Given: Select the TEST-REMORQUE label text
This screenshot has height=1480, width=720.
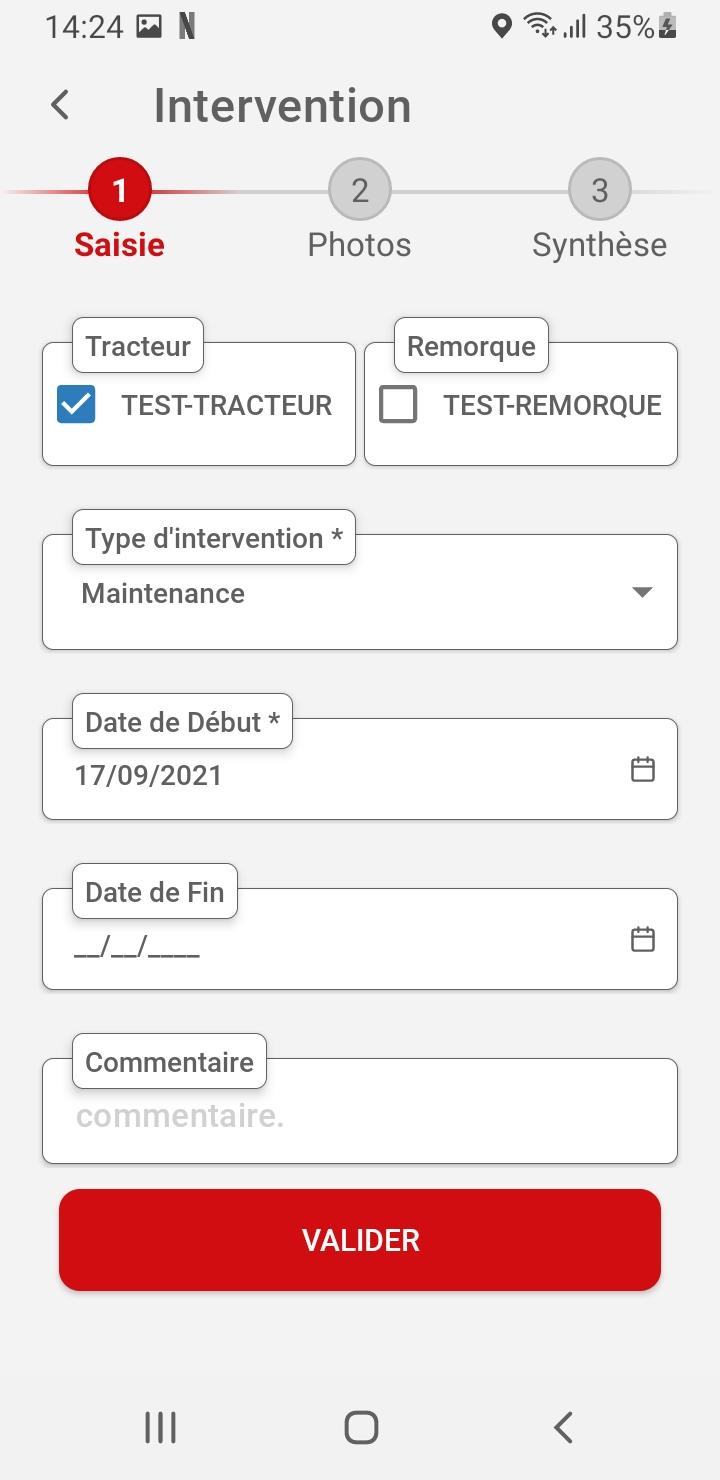Looking at the screenshot, I should click(x=553, y=405).
